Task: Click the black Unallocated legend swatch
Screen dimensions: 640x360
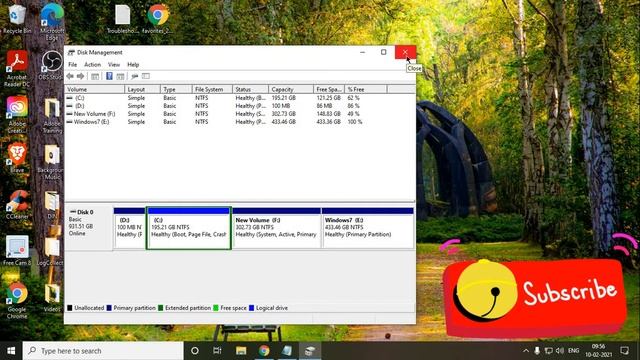Action: coord(69,308)
